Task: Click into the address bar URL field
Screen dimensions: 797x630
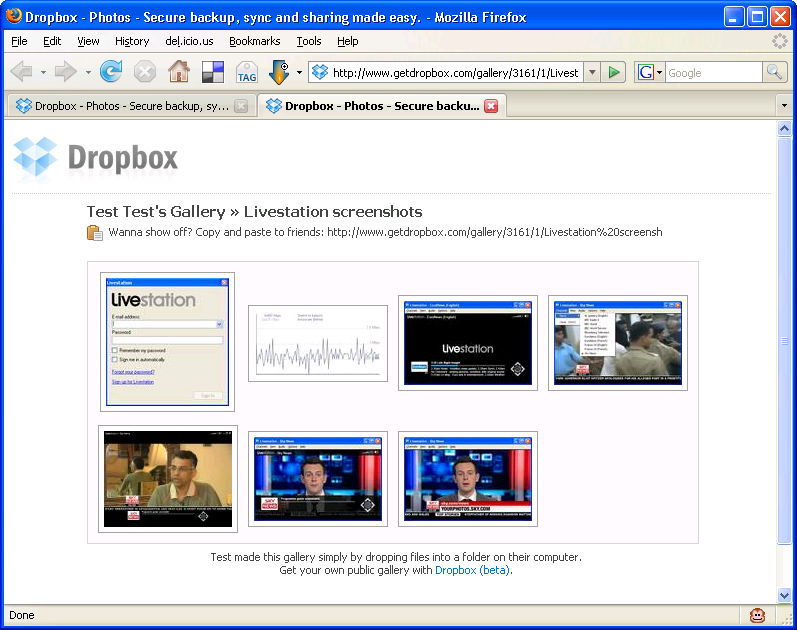Action: [x=455, y=73]
